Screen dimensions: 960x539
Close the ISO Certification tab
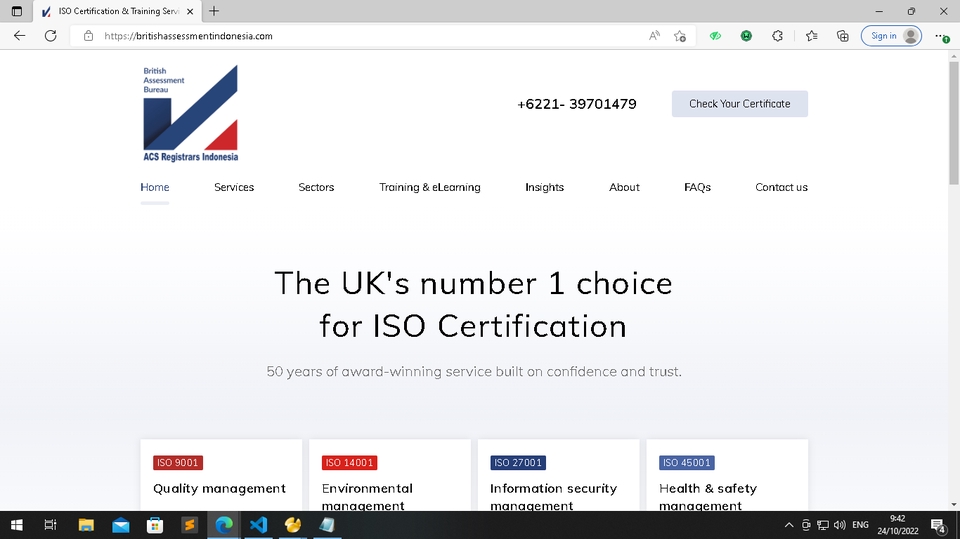tap(190, 11)
